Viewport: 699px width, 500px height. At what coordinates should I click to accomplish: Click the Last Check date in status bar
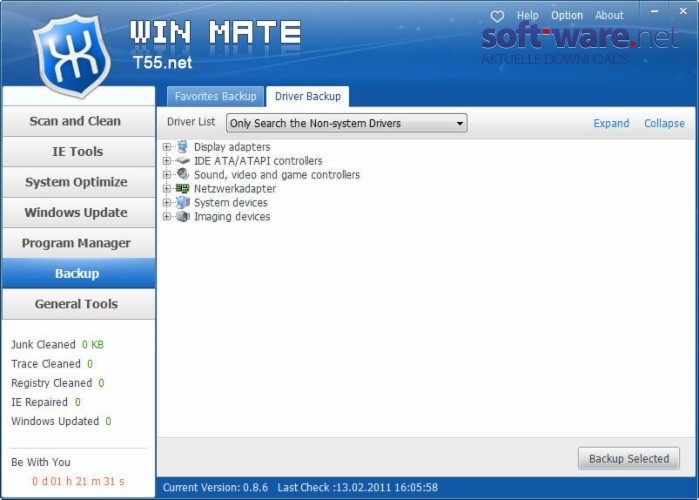(x=358, y=488)
